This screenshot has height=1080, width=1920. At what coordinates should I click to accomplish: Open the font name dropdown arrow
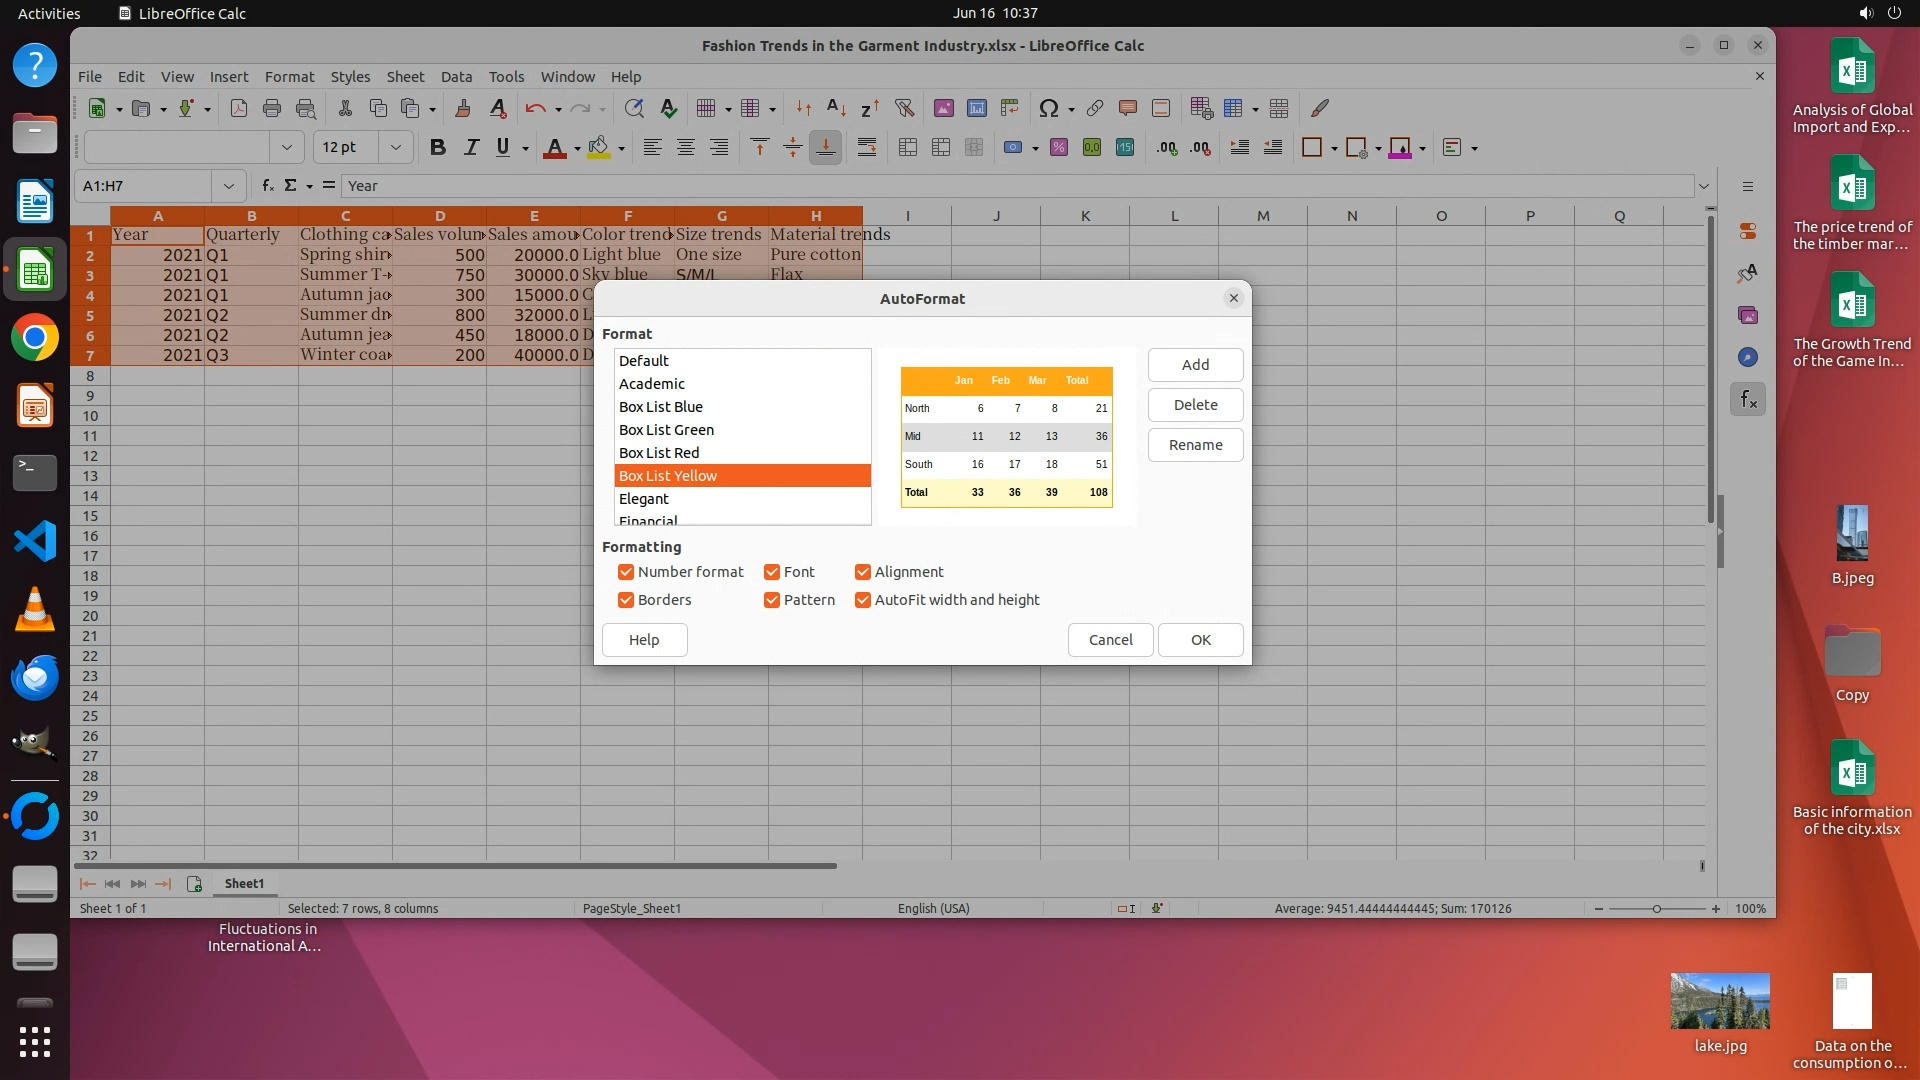(287, 148)
